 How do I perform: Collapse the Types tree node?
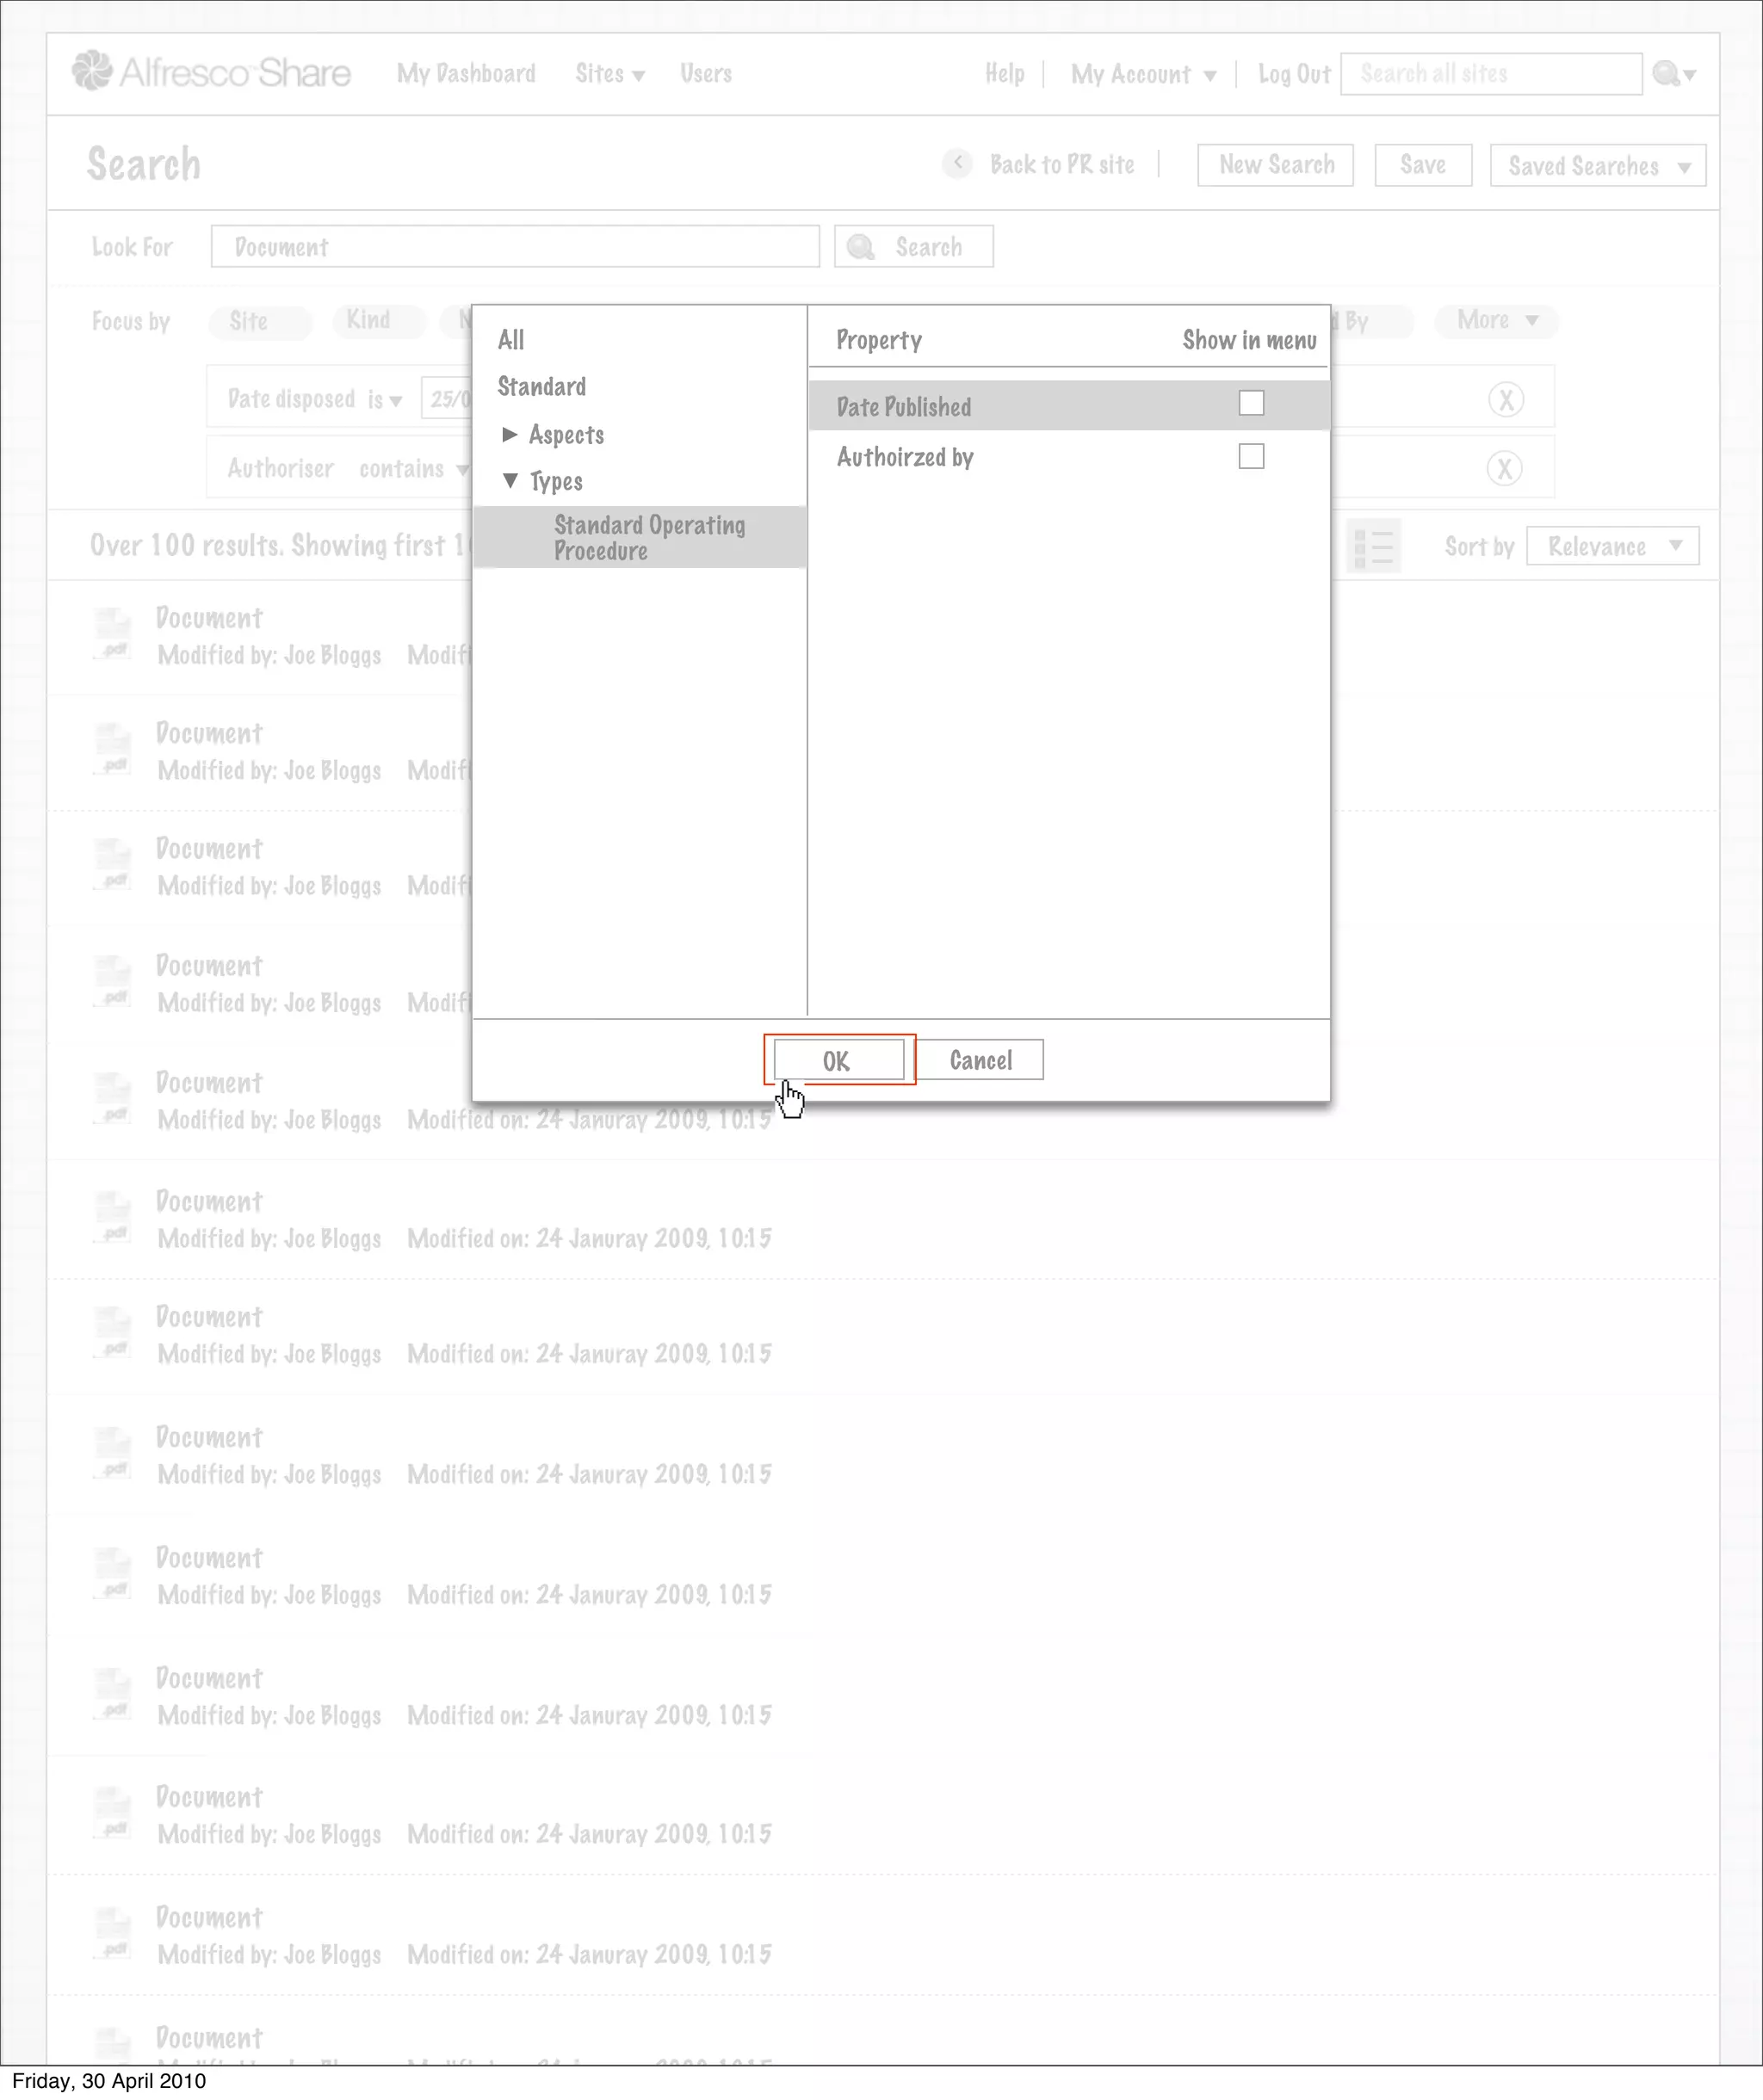[x=510, y=481]
